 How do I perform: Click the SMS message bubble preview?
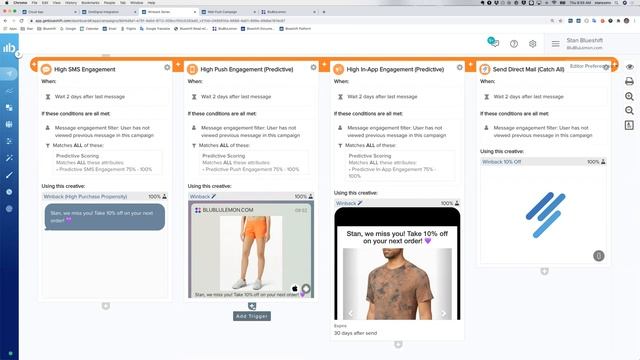tap(105, 217)
